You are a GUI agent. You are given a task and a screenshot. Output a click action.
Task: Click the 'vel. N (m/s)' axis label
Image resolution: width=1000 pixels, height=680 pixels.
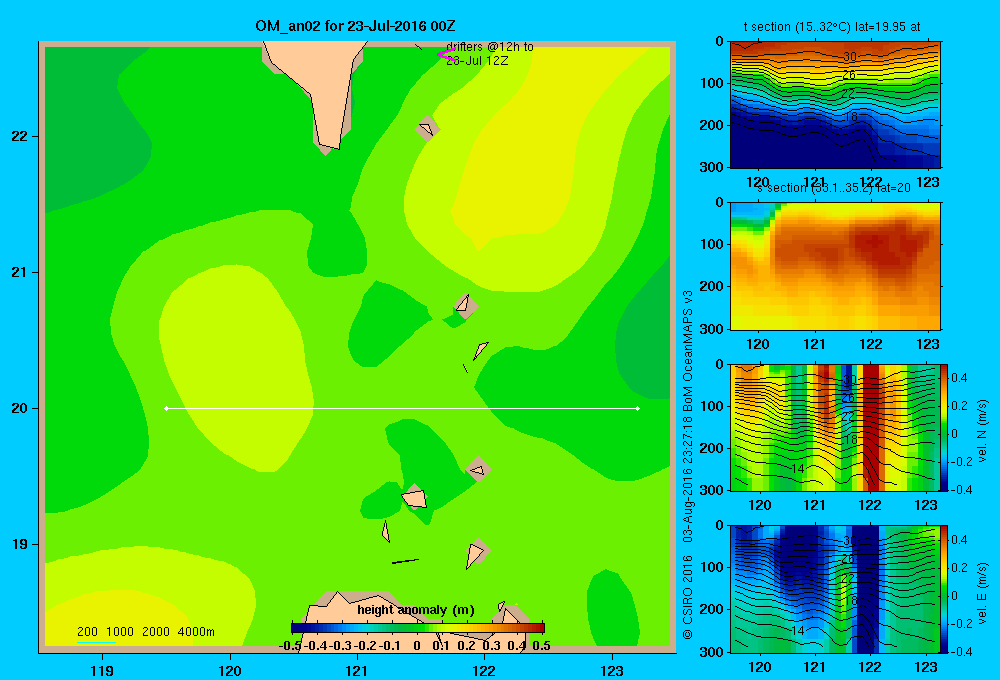(x=982, y=431)
